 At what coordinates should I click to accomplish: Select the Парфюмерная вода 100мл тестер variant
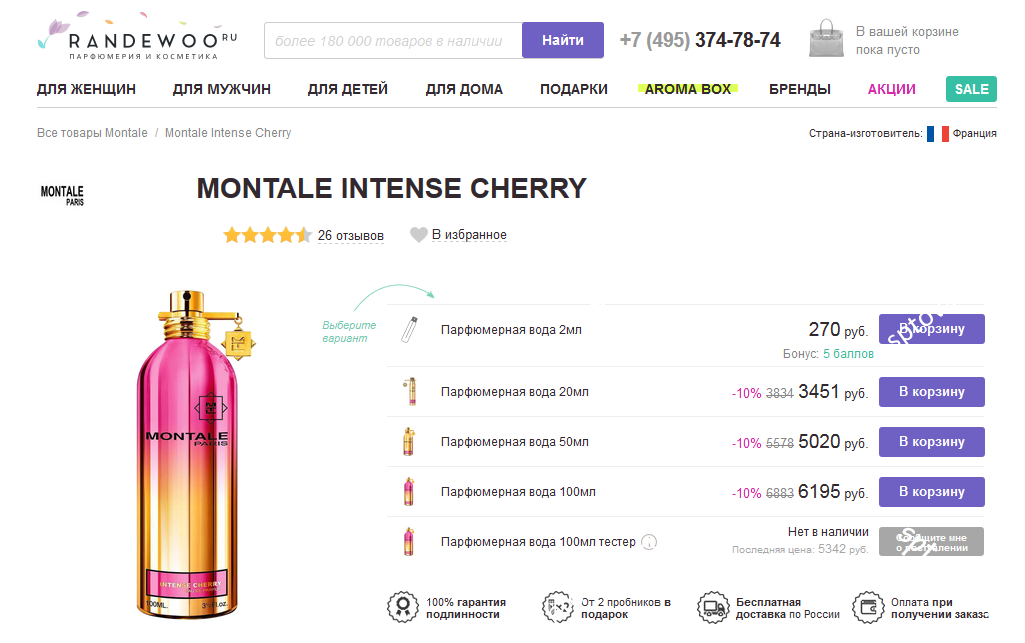coord(538,542)
